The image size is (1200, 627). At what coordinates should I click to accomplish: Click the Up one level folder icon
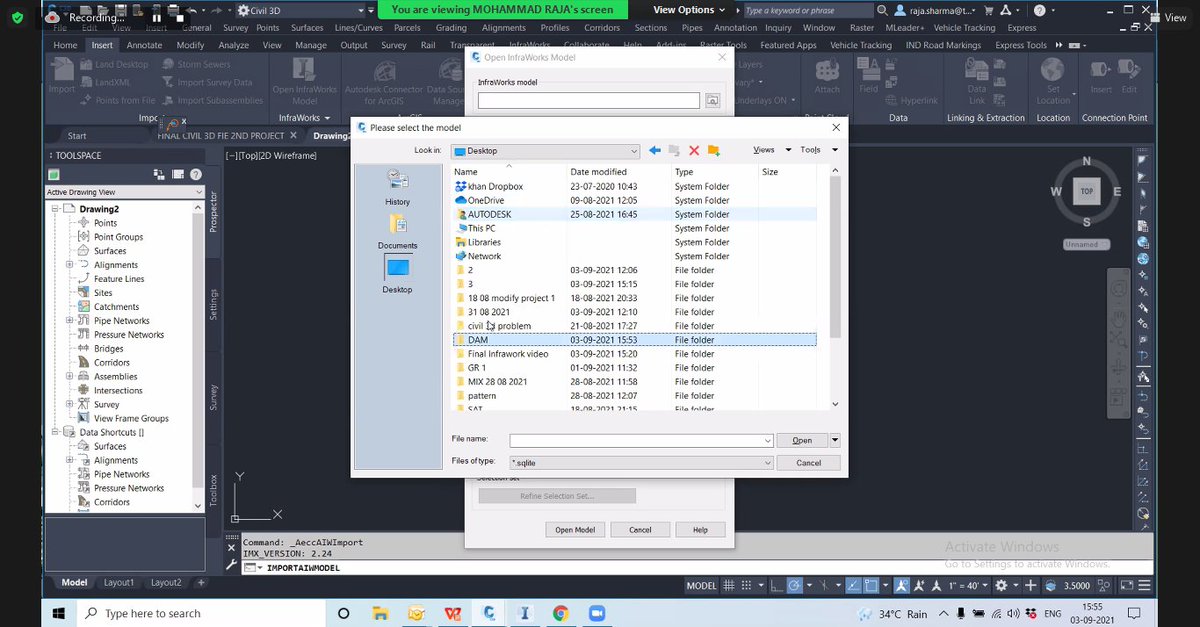point(674,150)
